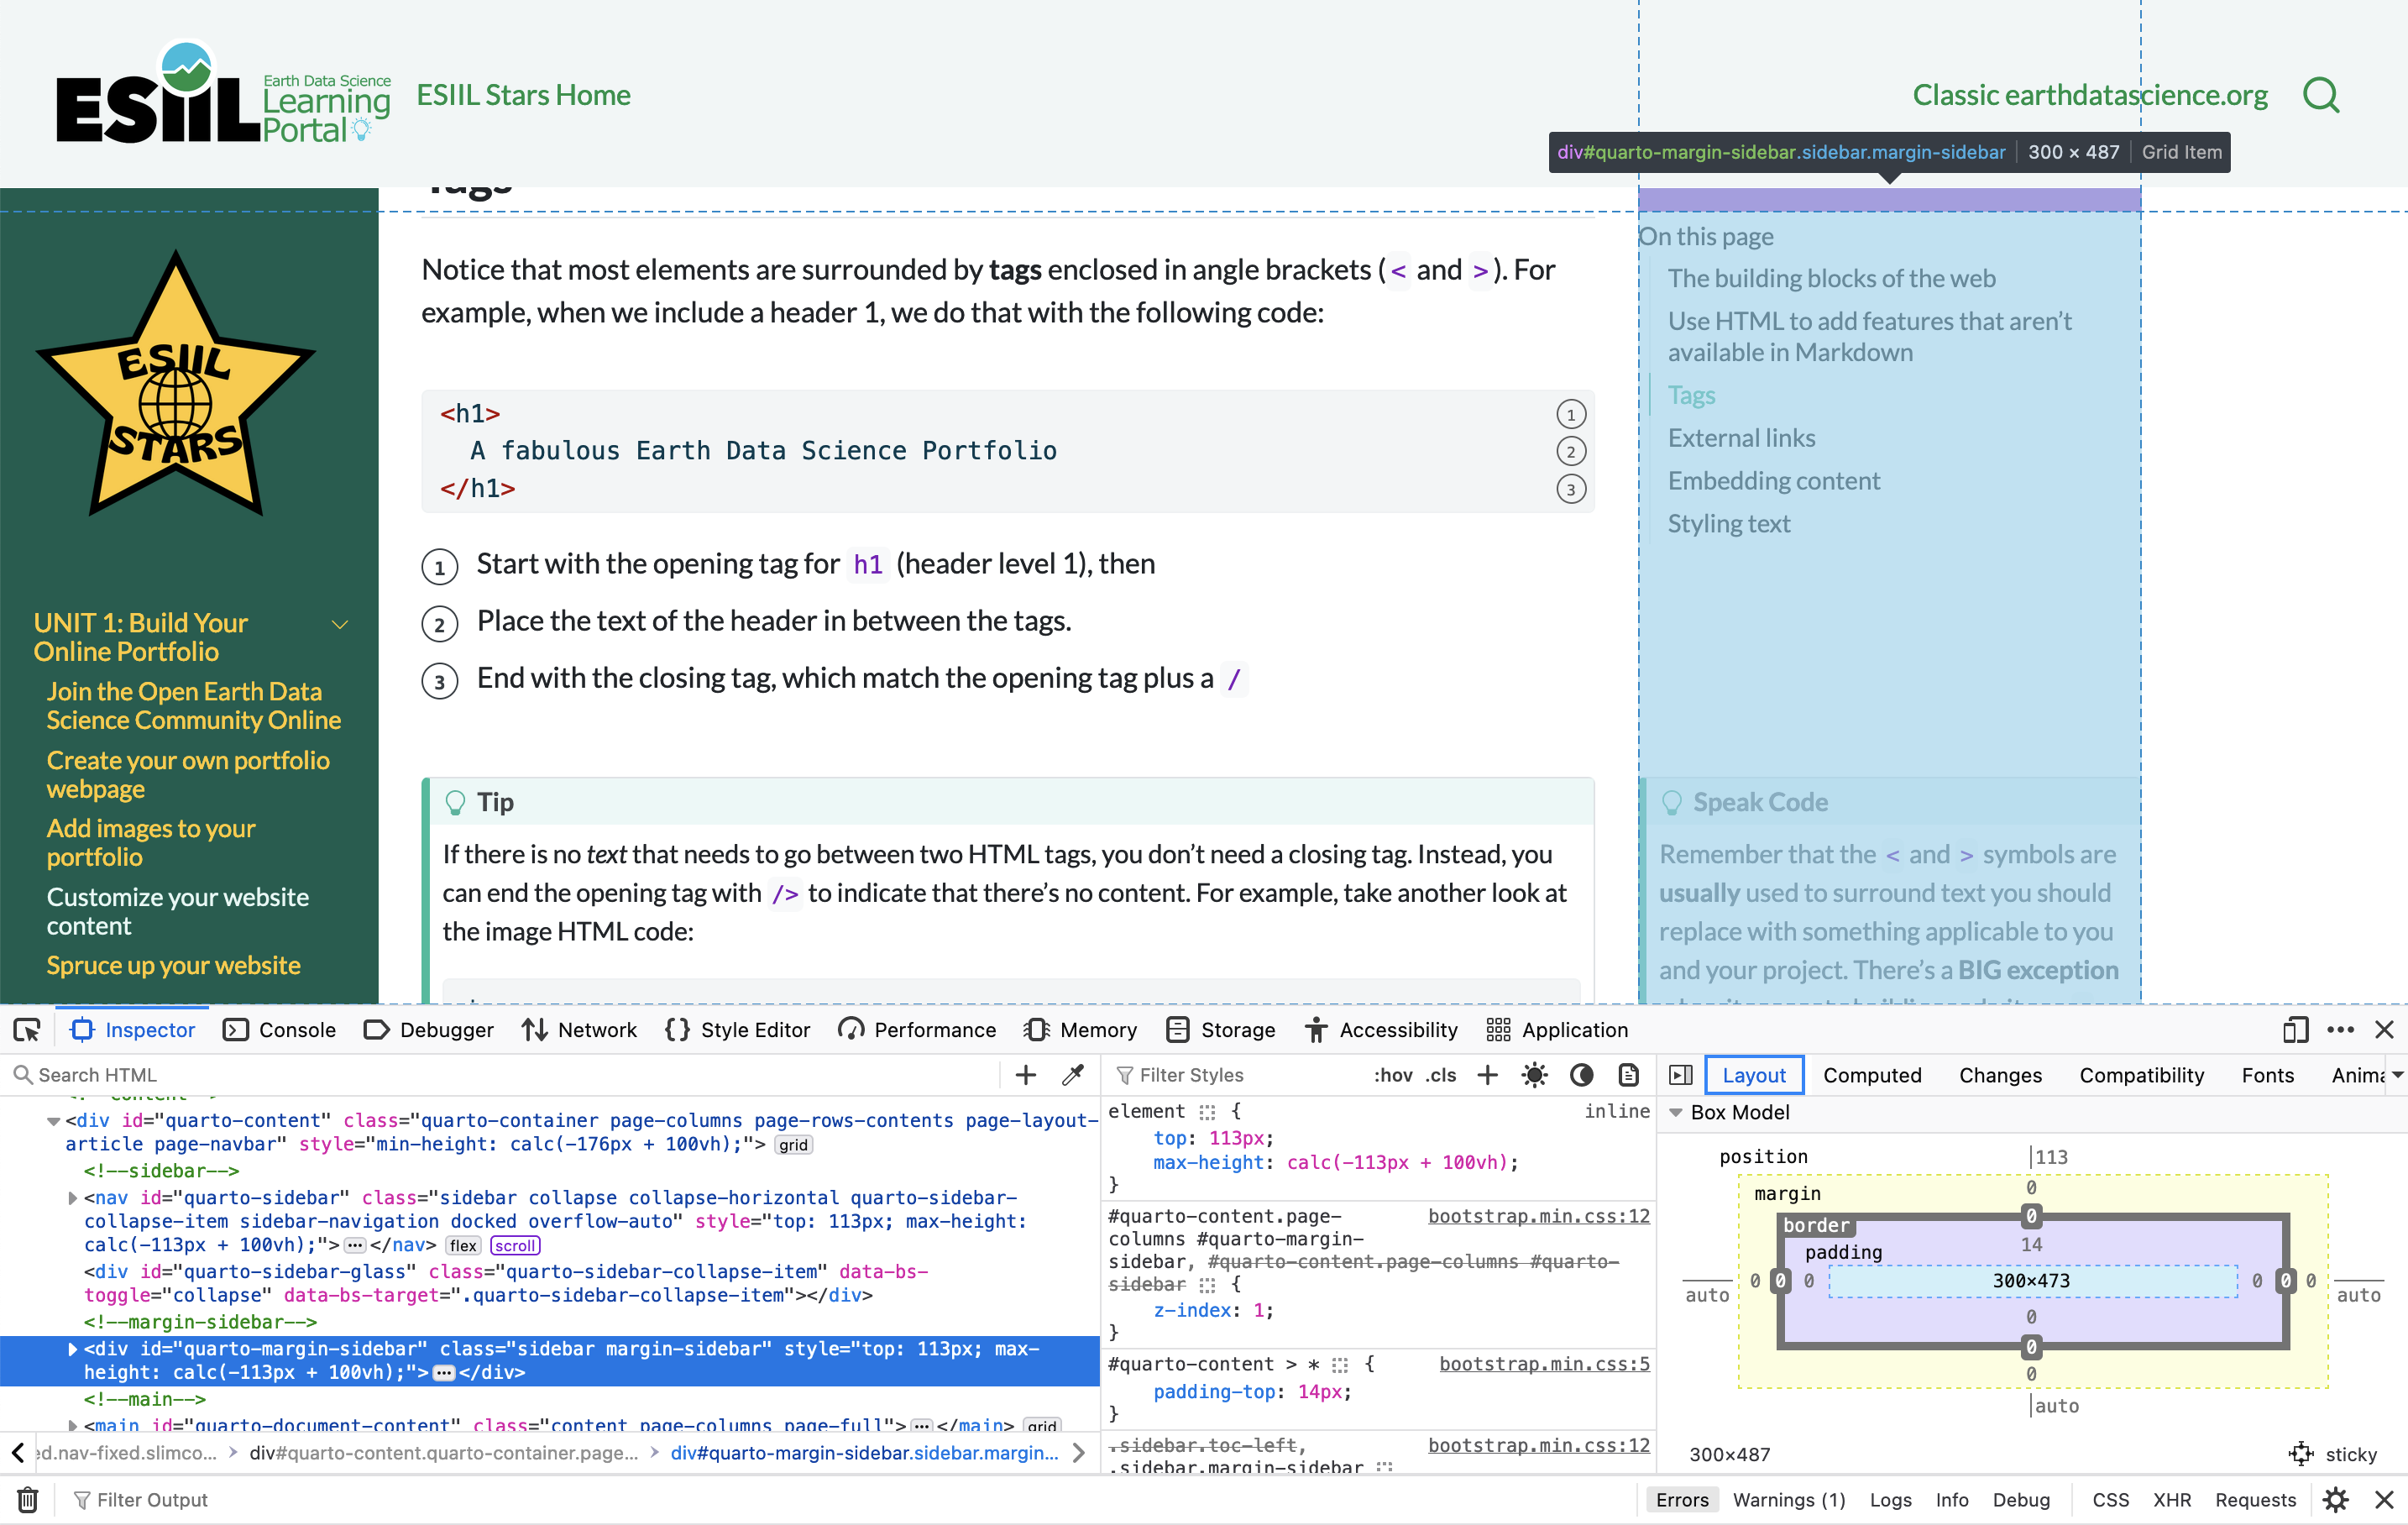Open the site search magnifier
Viewport: 2408px width, 1525px height.
[2321, 96]
